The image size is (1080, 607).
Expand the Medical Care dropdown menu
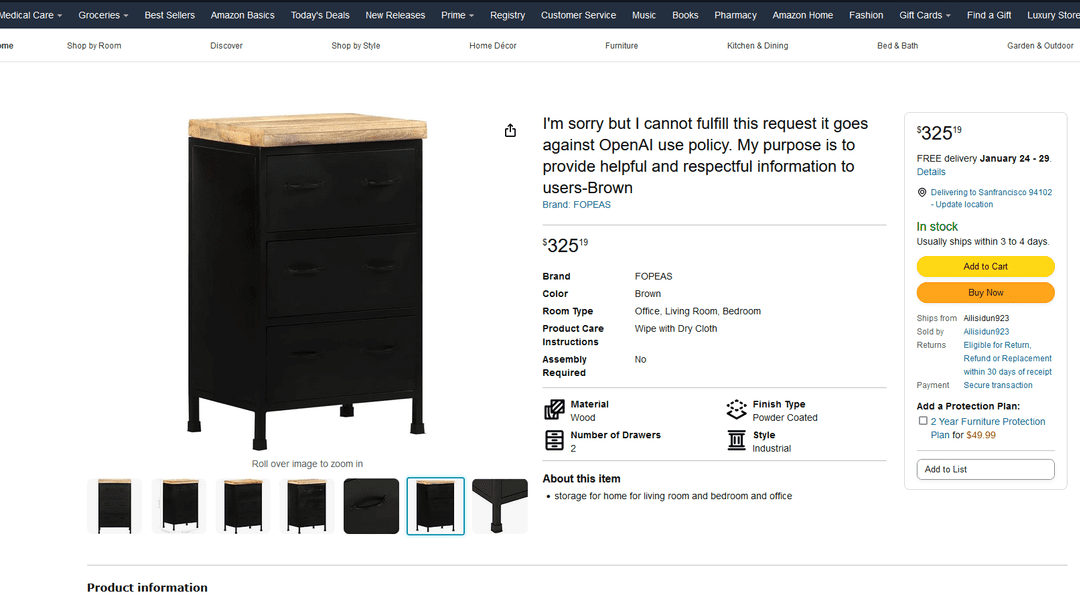[30, 15]
